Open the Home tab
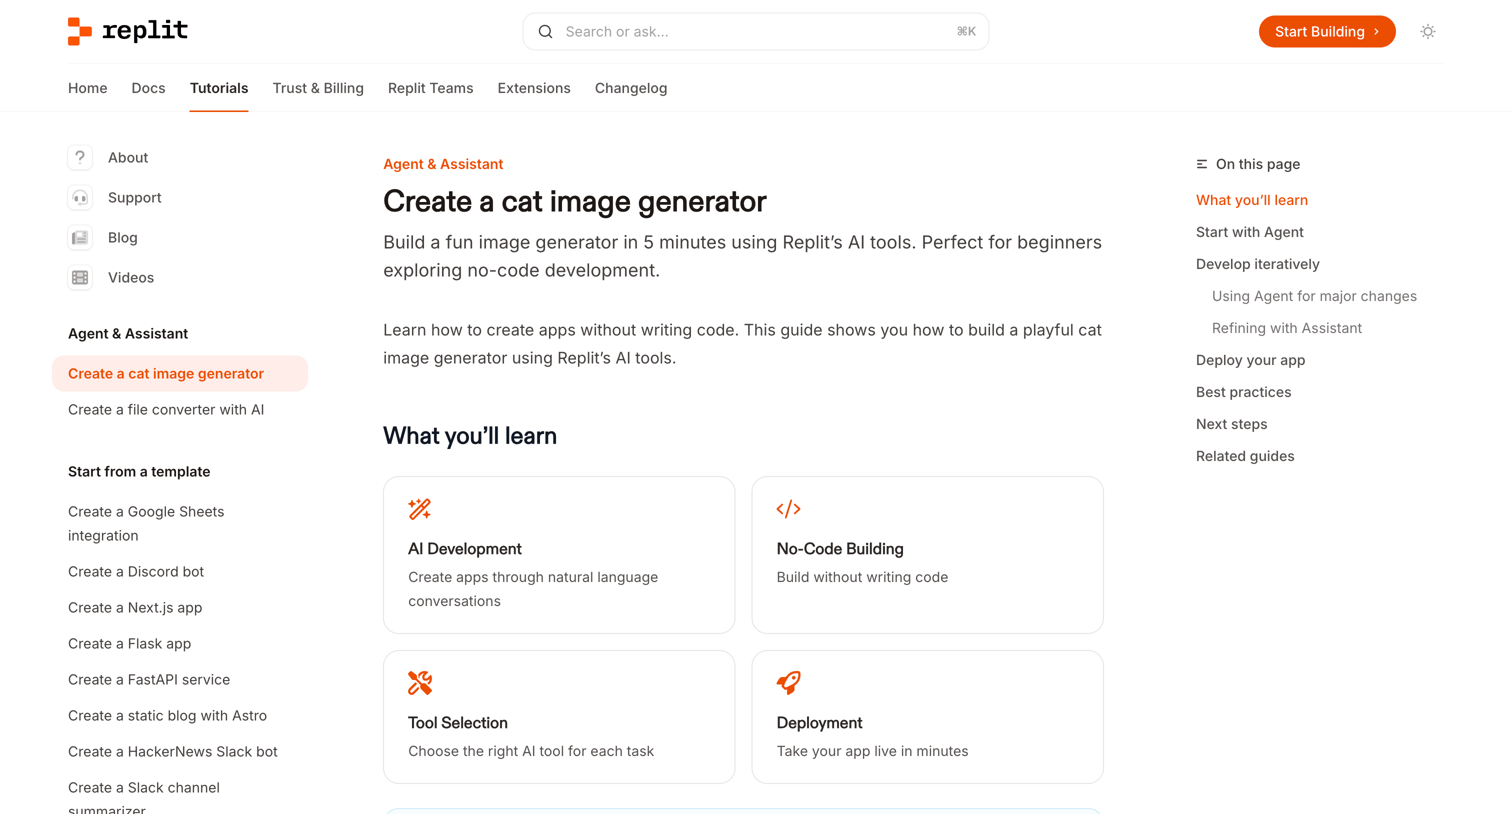The width and height of the screenshot is (1512, 814). (88, 88)
